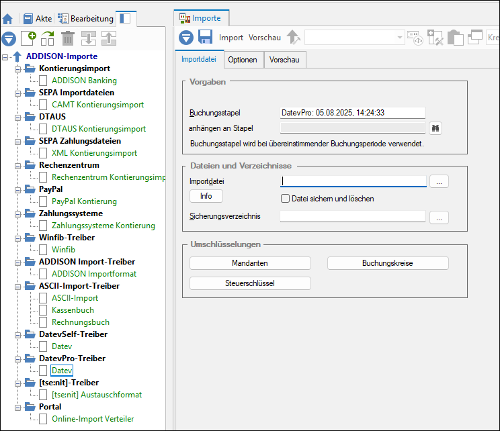Viewport: 500px width, 431px height.
Task: Switch to the Vorschau sub-tab
Action: click(x=284, y=60)
